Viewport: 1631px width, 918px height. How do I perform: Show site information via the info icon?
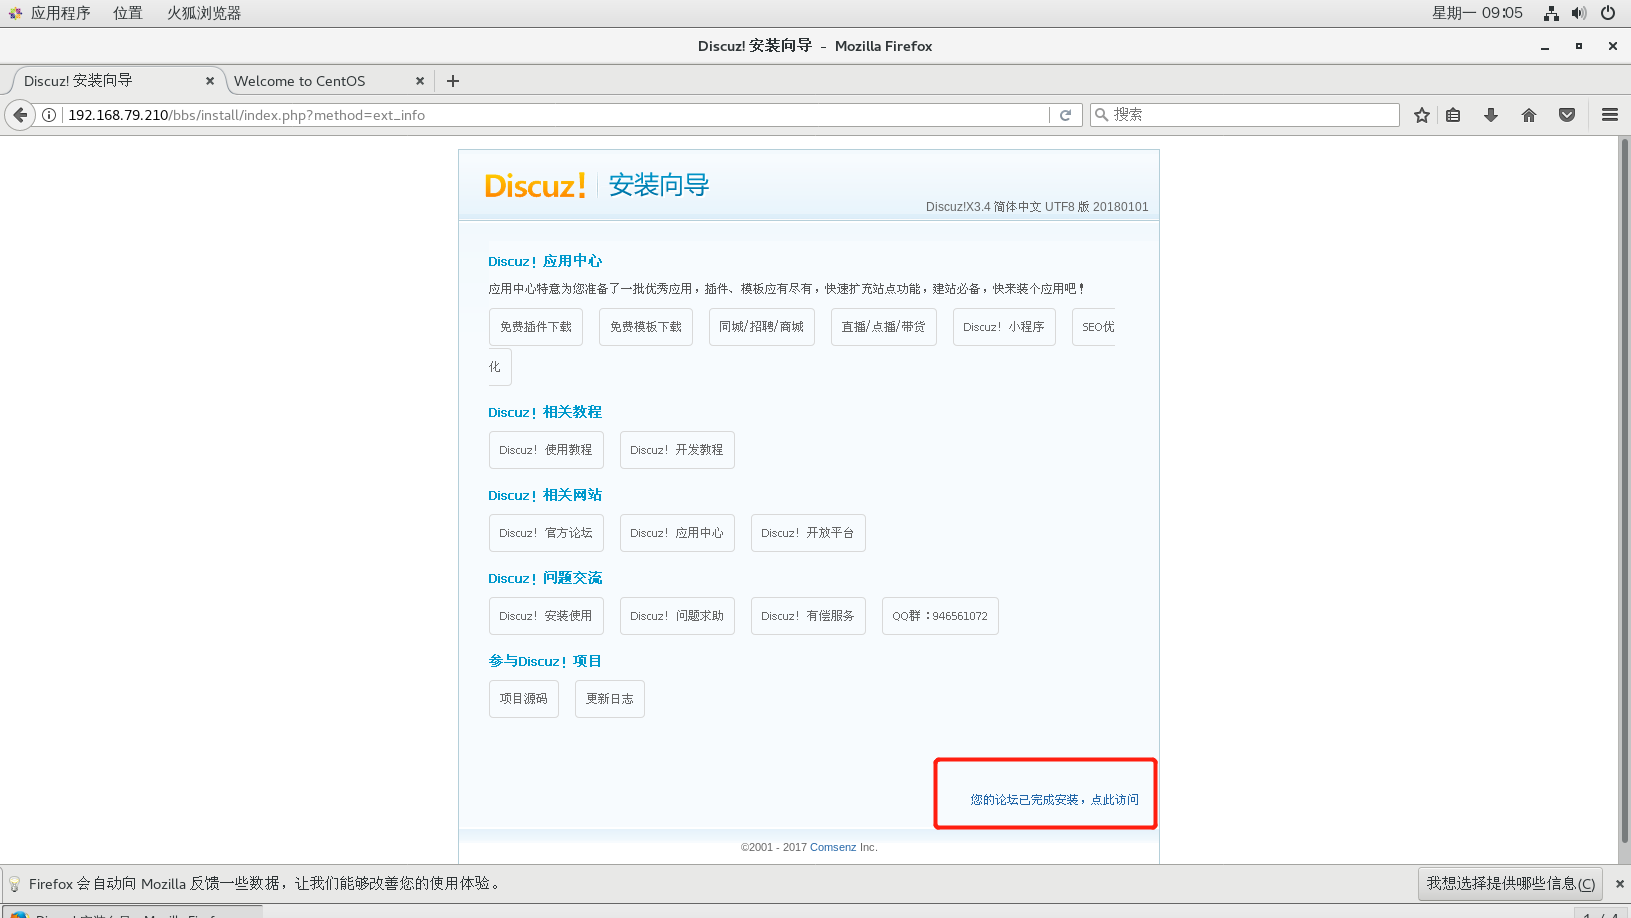(x=48, y=115)
